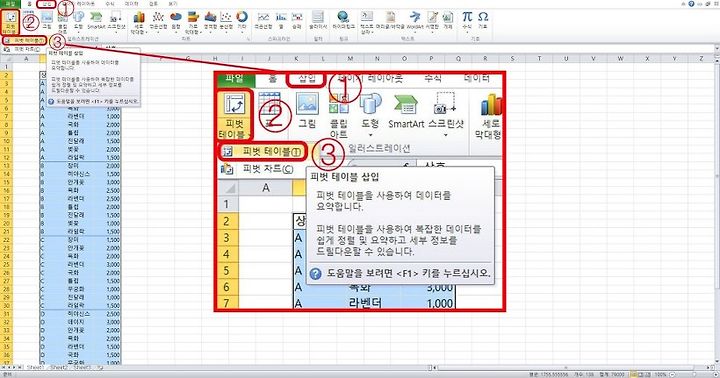Expand the 피벗 테이블 split button in the enlarged inset
720x378 pixels.
[235, 130]
